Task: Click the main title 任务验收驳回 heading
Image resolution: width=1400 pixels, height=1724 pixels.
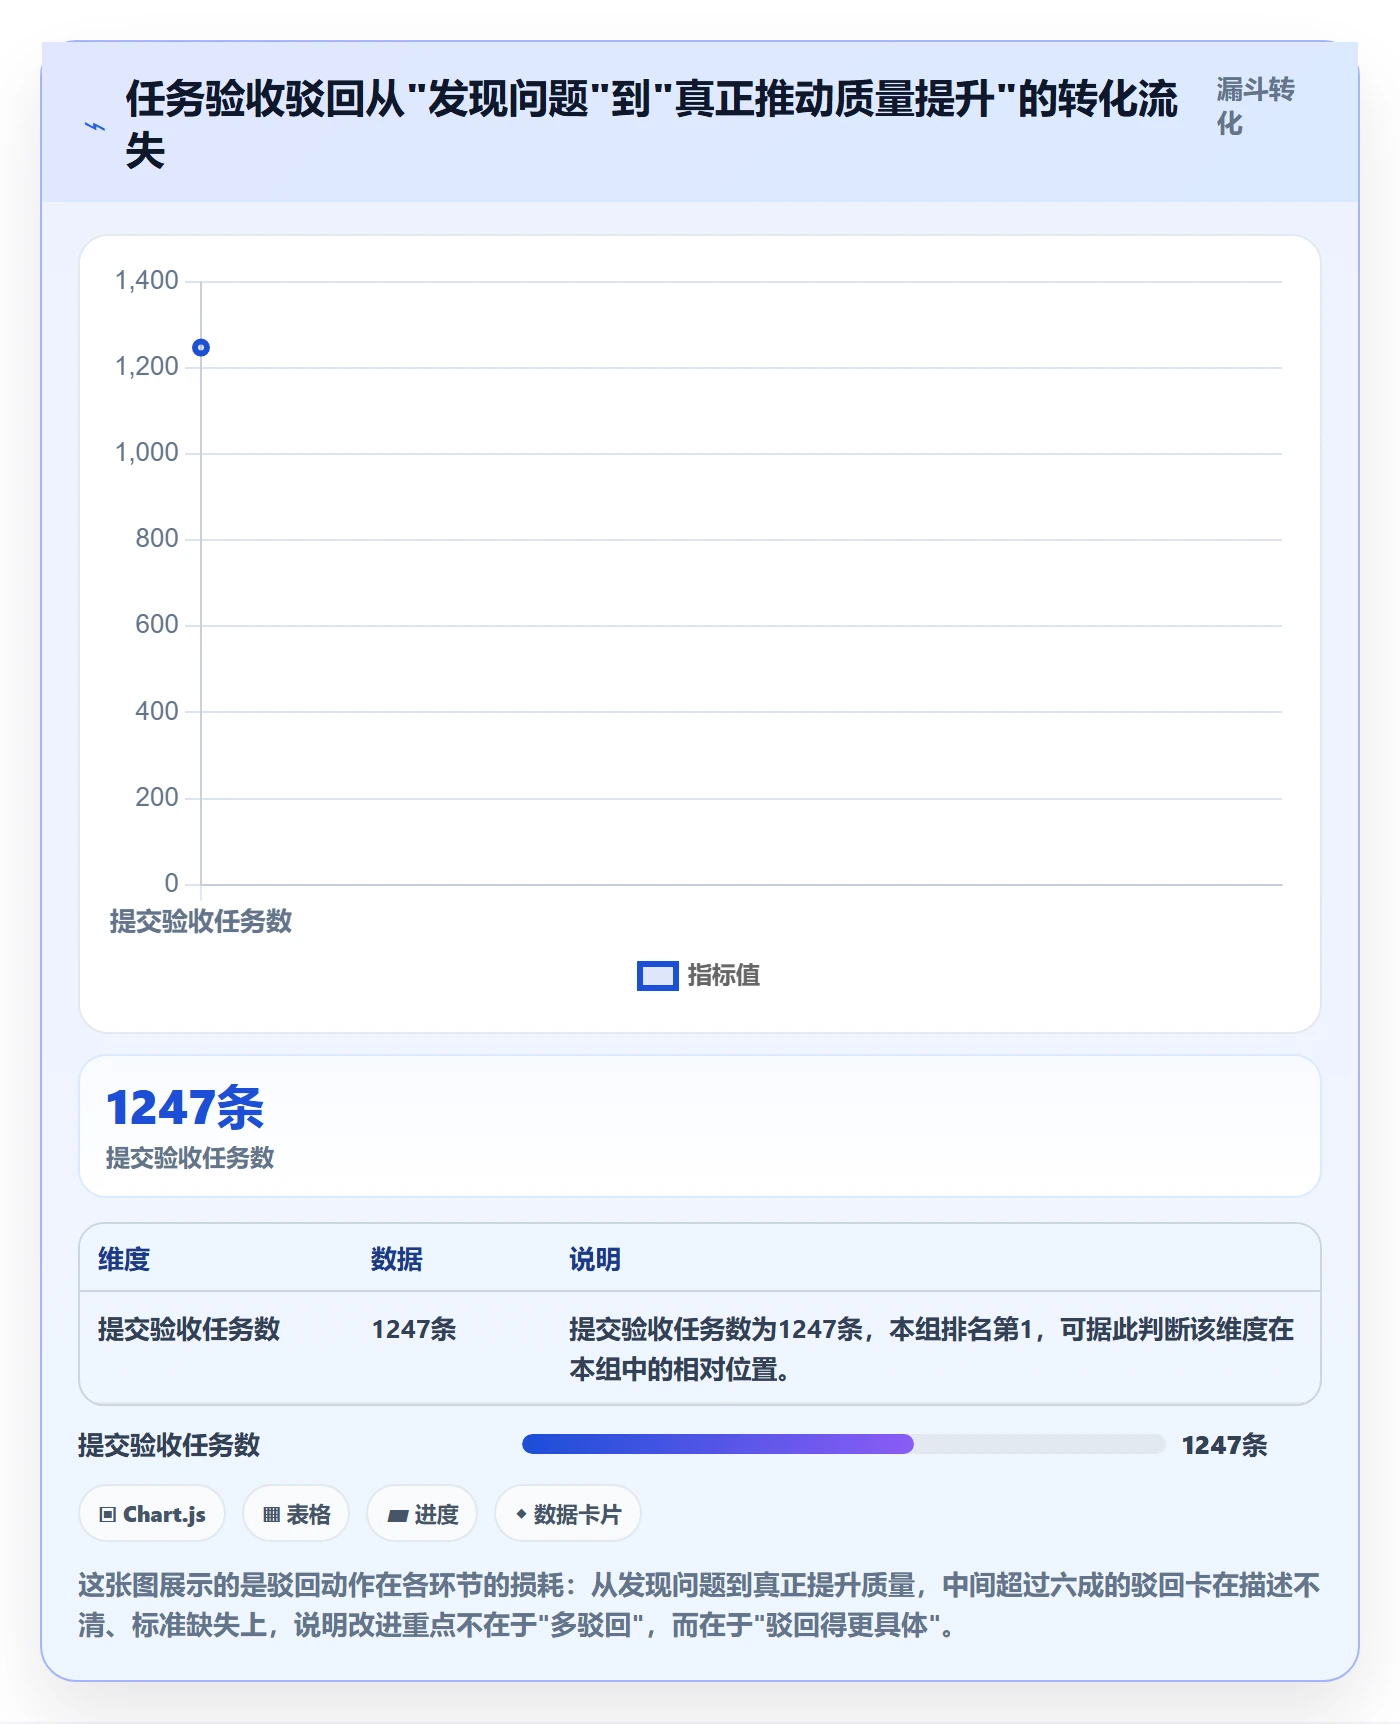Action: coord(652,125)
